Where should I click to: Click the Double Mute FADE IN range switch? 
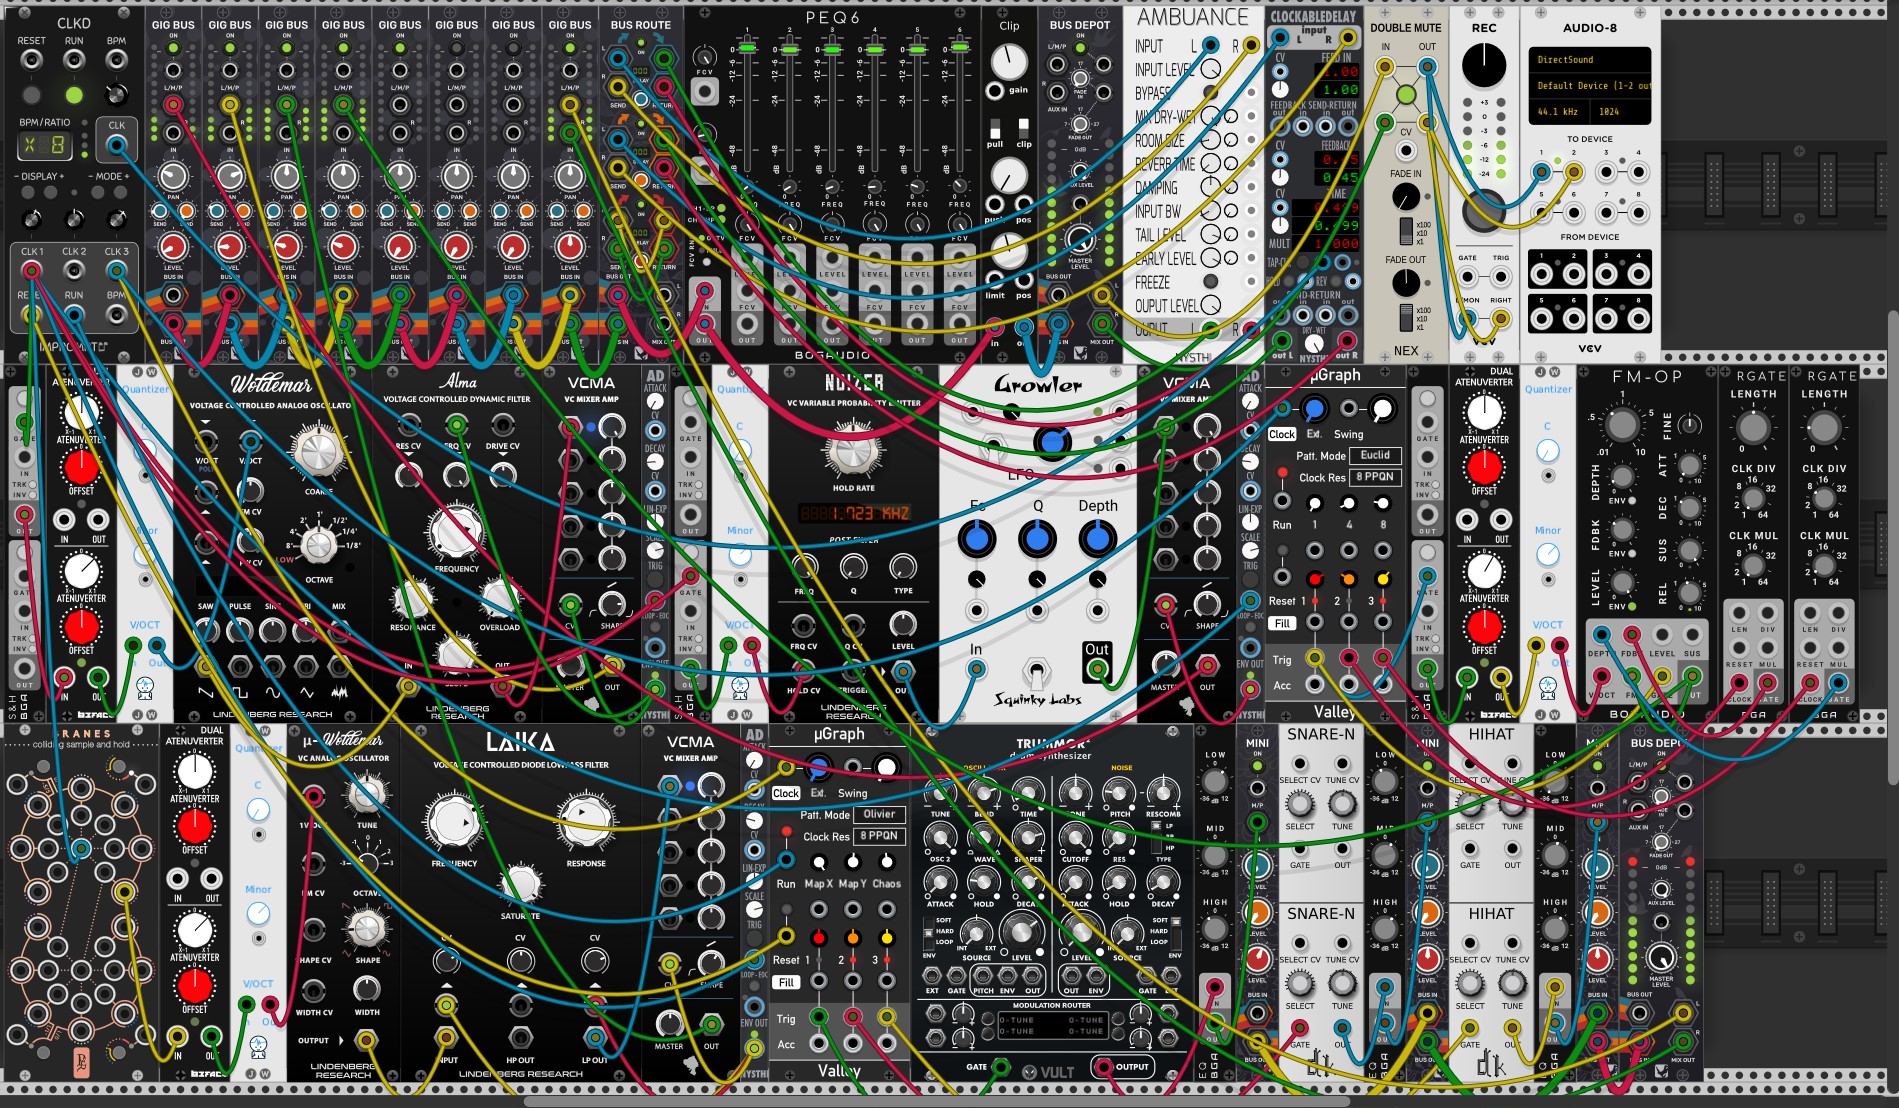point(1406,230)
